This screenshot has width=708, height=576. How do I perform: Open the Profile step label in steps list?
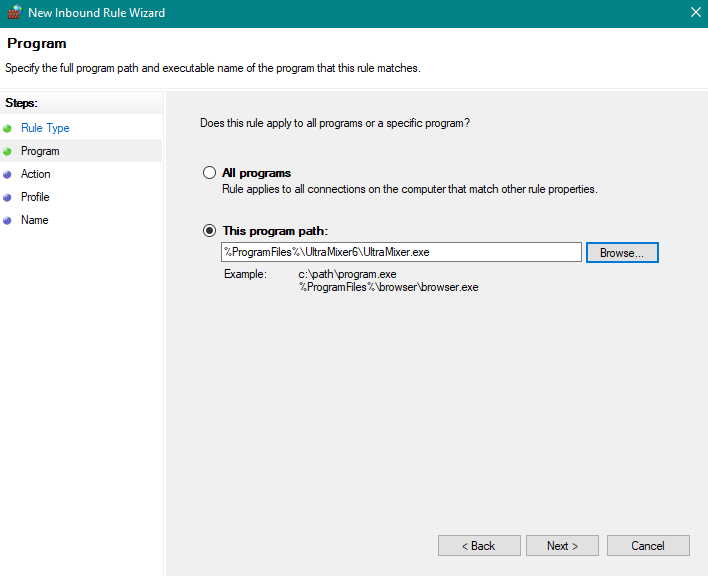click(x=35, y=197)
